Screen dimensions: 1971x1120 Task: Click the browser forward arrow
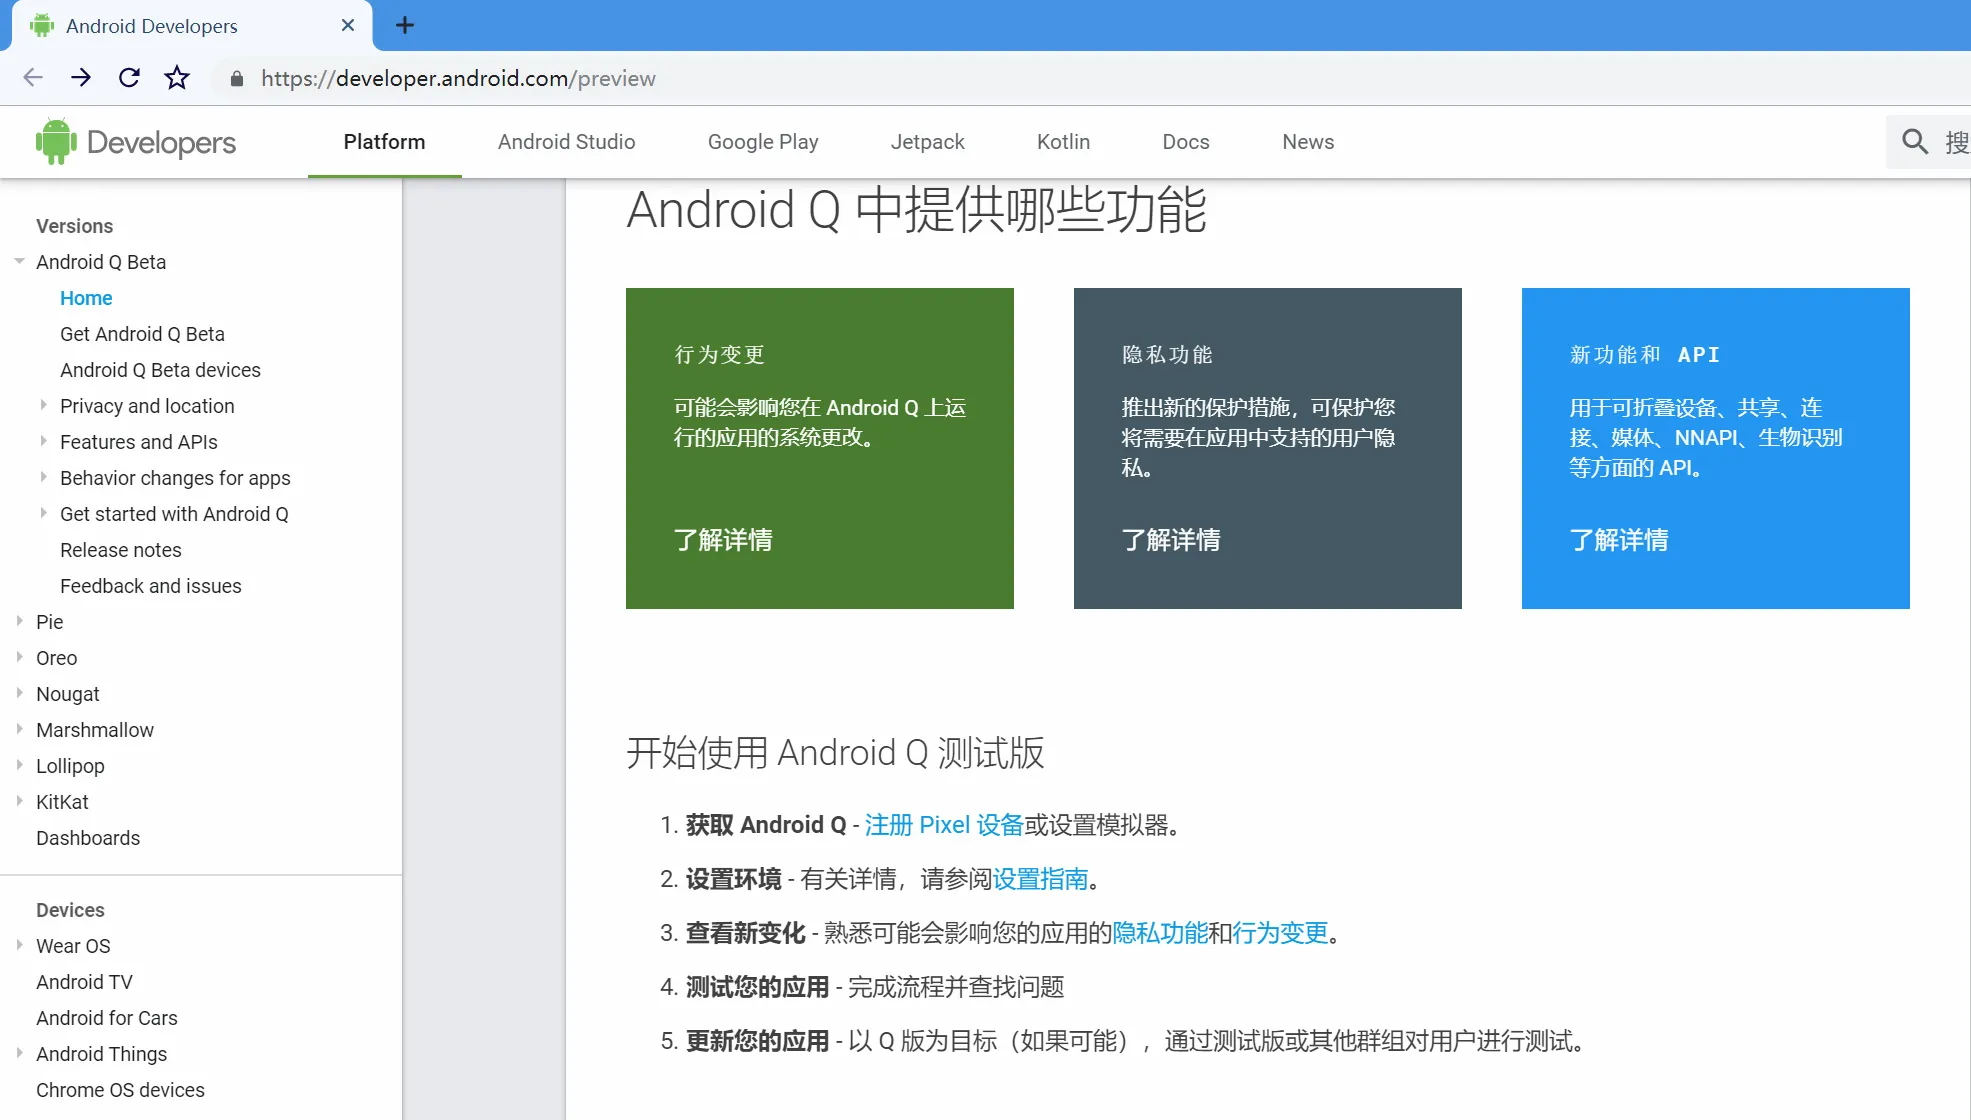(81, 78)
